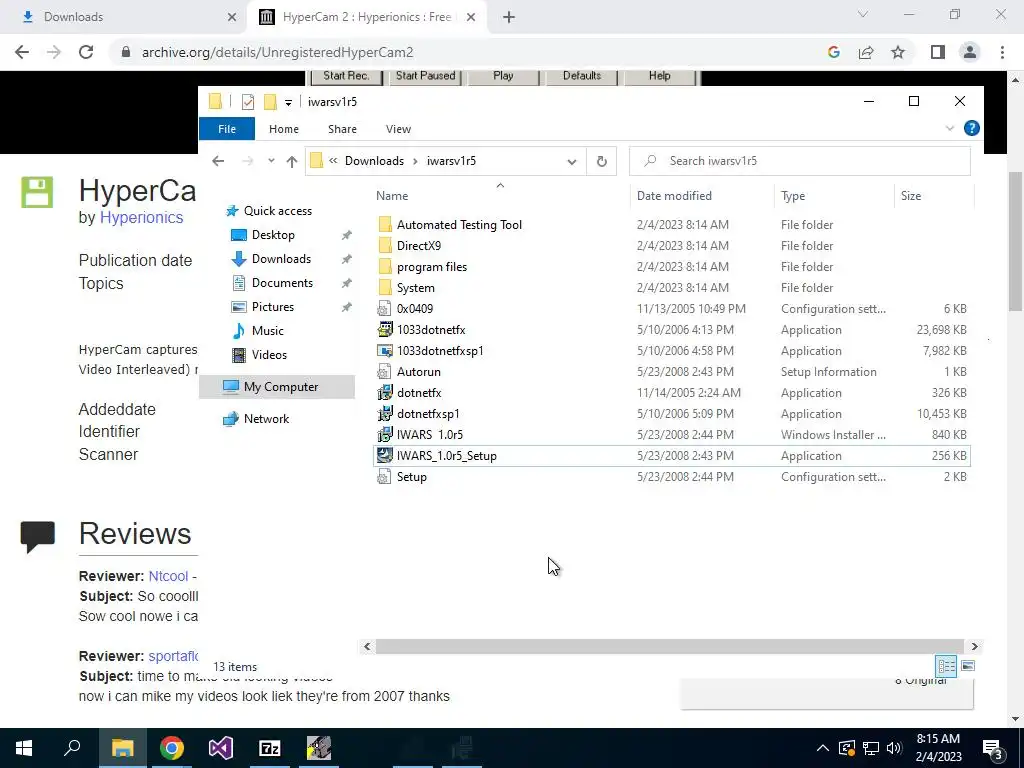Open 7-Zip from the taskbar
This screenshot has height=768, width=1024.
click(x=270, y=748)
